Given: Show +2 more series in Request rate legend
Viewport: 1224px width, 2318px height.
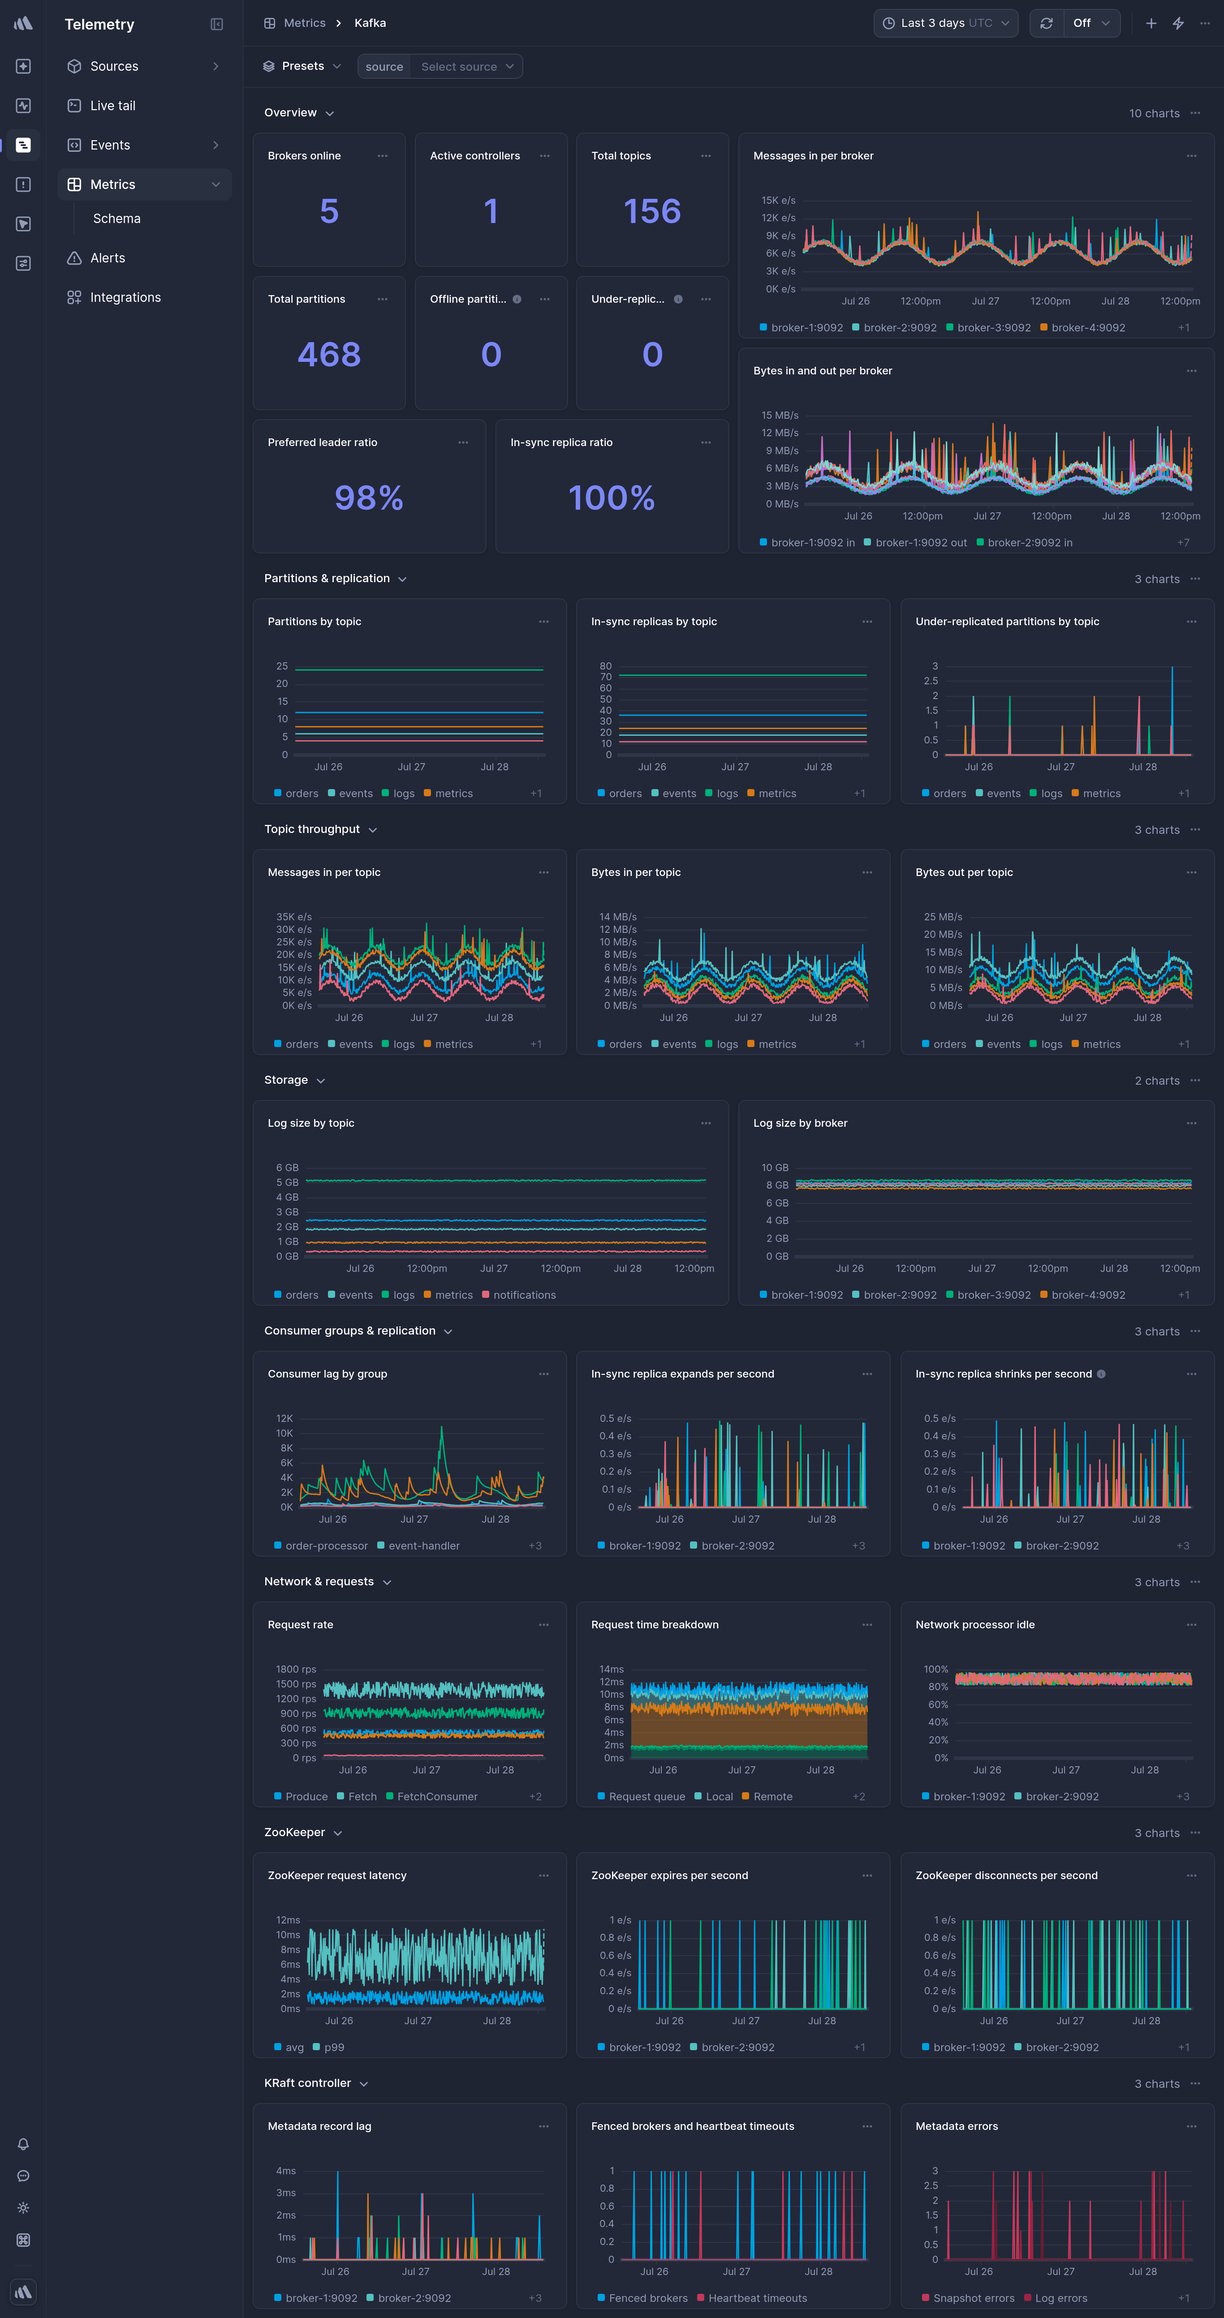Looking at the screenshot, I should pos(535,1797).
